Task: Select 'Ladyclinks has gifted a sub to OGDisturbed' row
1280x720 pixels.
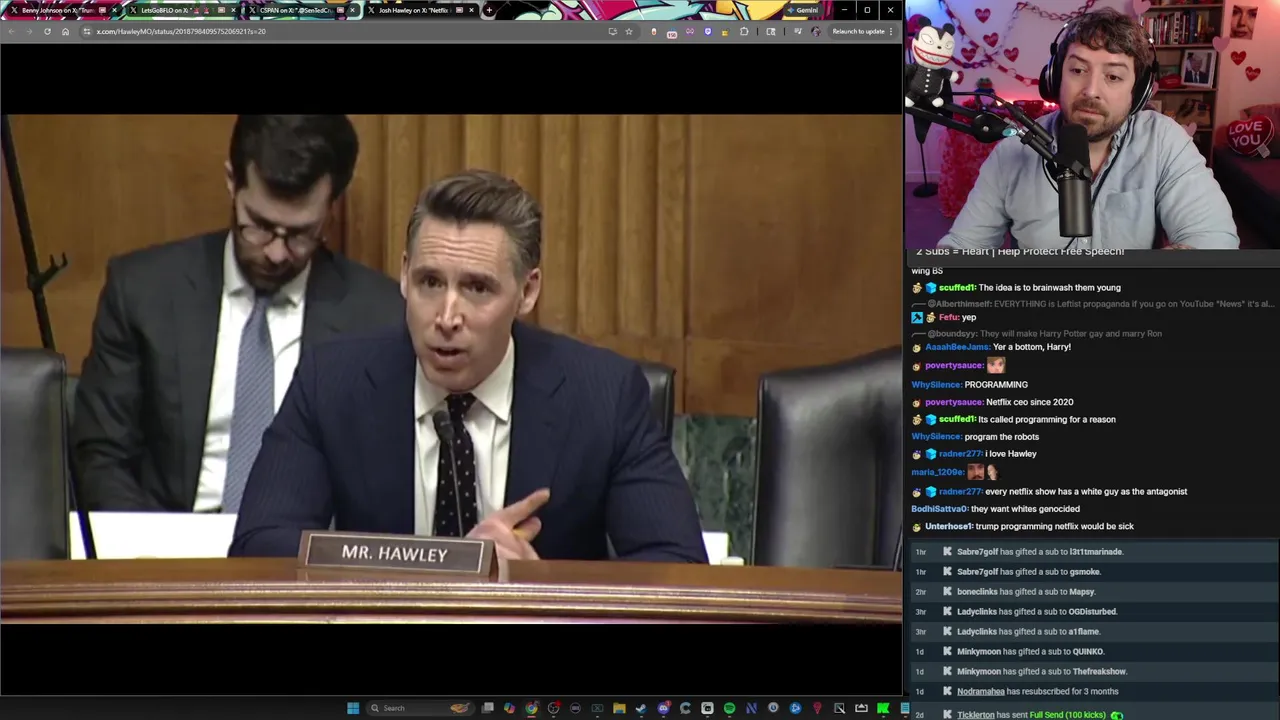Action: [1092, 612]
